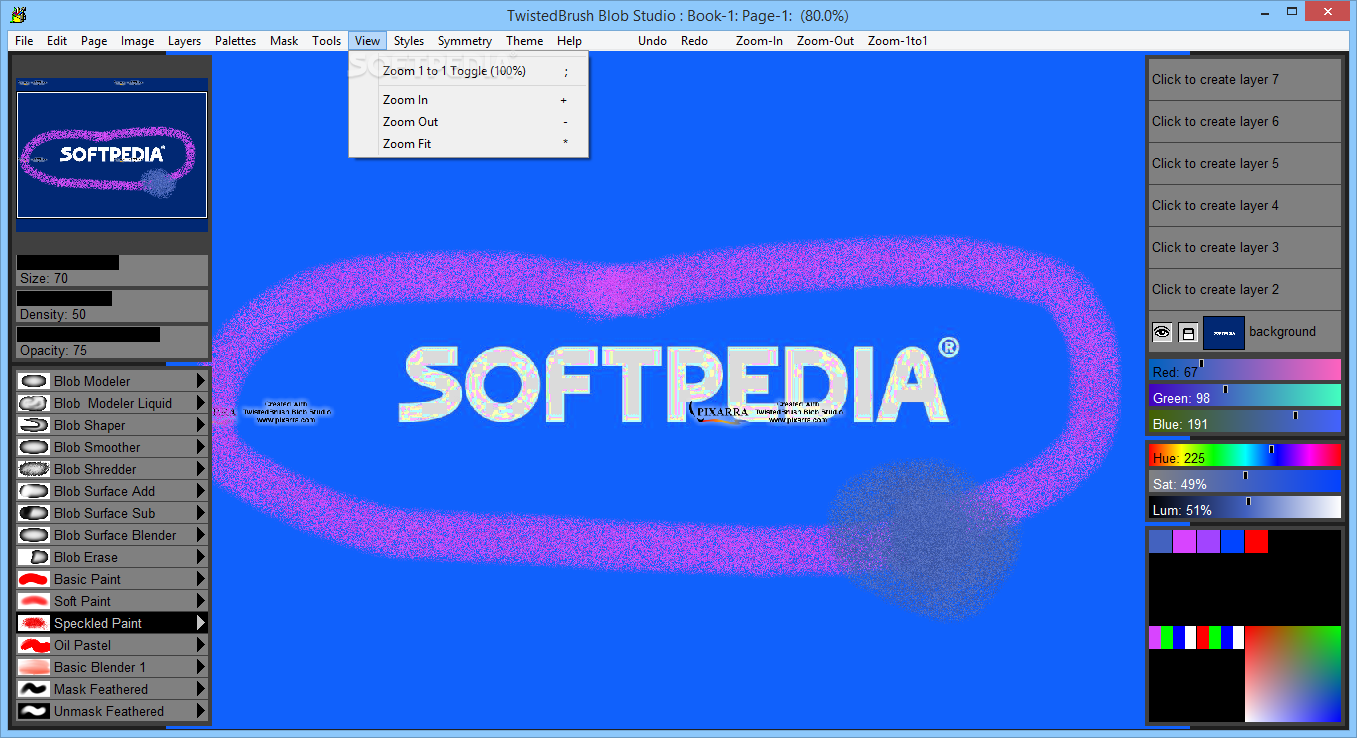Adjust the Green color slider
Image resolution: width=1357 pixels, height=738 pixels.
coord(1245,396)
